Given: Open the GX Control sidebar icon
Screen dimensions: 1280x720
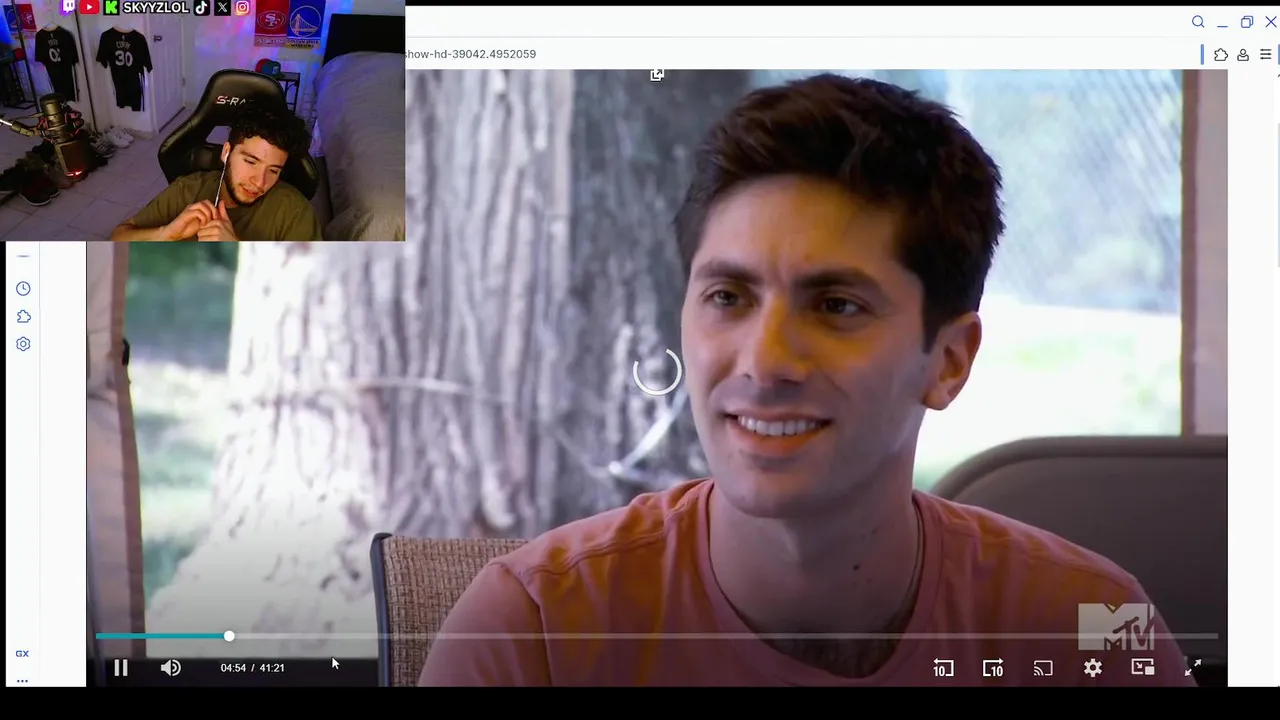Looking at the screenshot, I should [22, 653].
